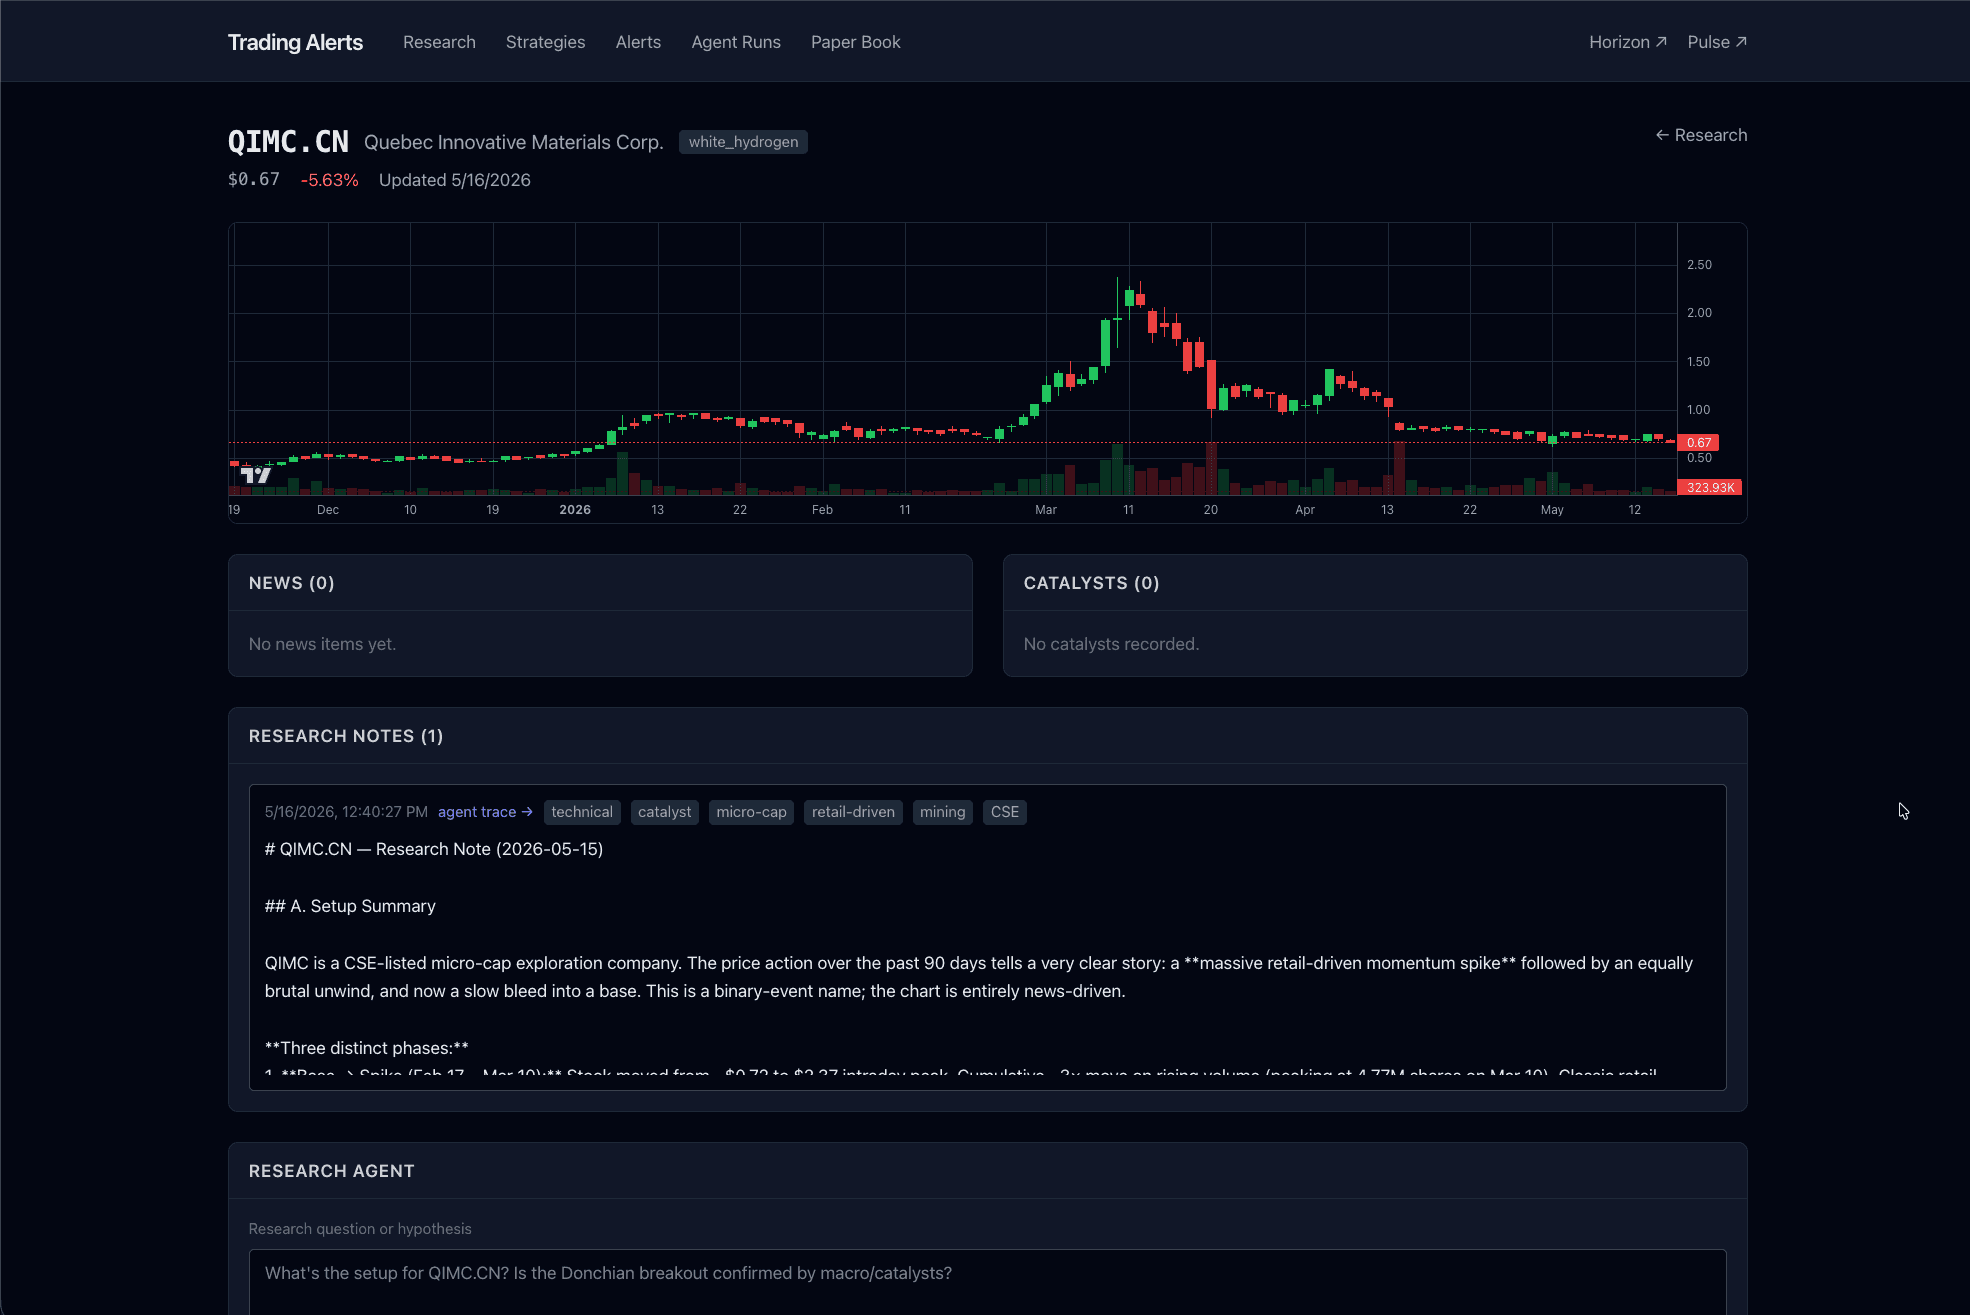The width and height of the screenshot is (1970, 1315).
Task: Focus the research question input field
Action: 987,1282
